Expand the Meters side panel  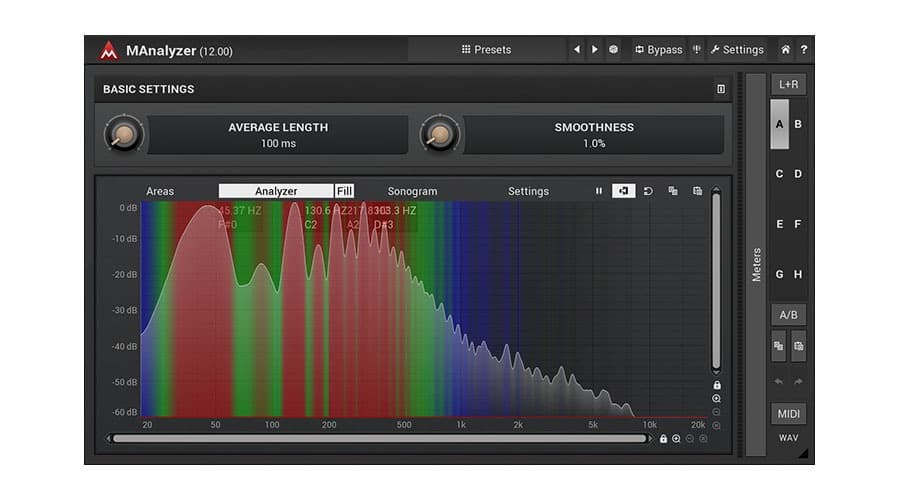pyautogui.click(x=757, y=265)
